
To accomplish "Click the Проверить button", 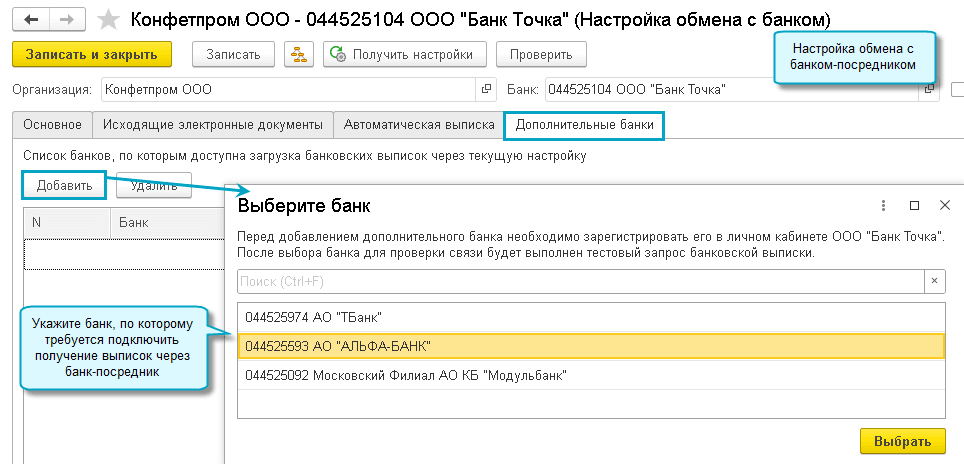I will point(541,54).
